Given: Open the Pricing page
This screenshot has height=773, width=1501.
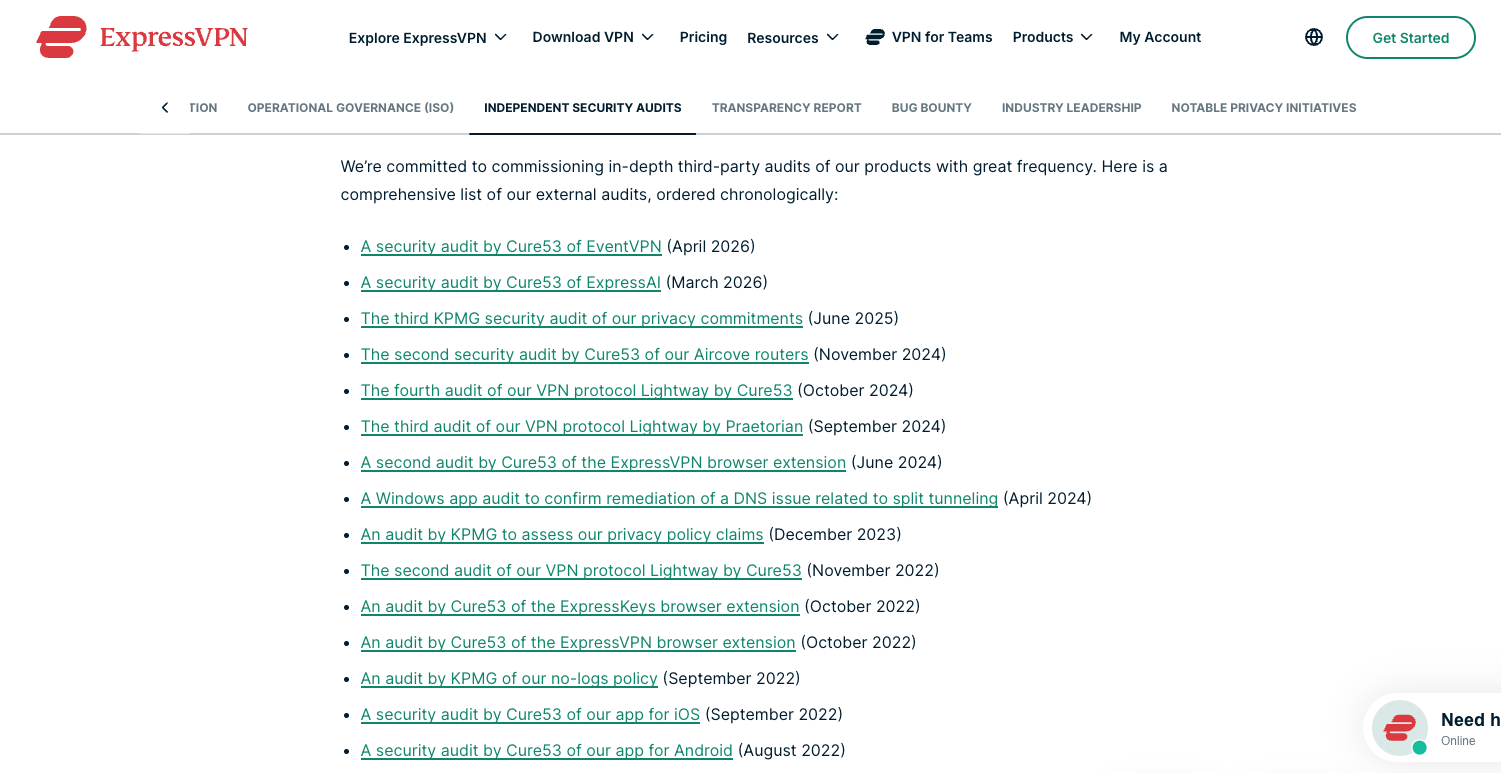Looking at the screenshot, I should tap(703, 37).
